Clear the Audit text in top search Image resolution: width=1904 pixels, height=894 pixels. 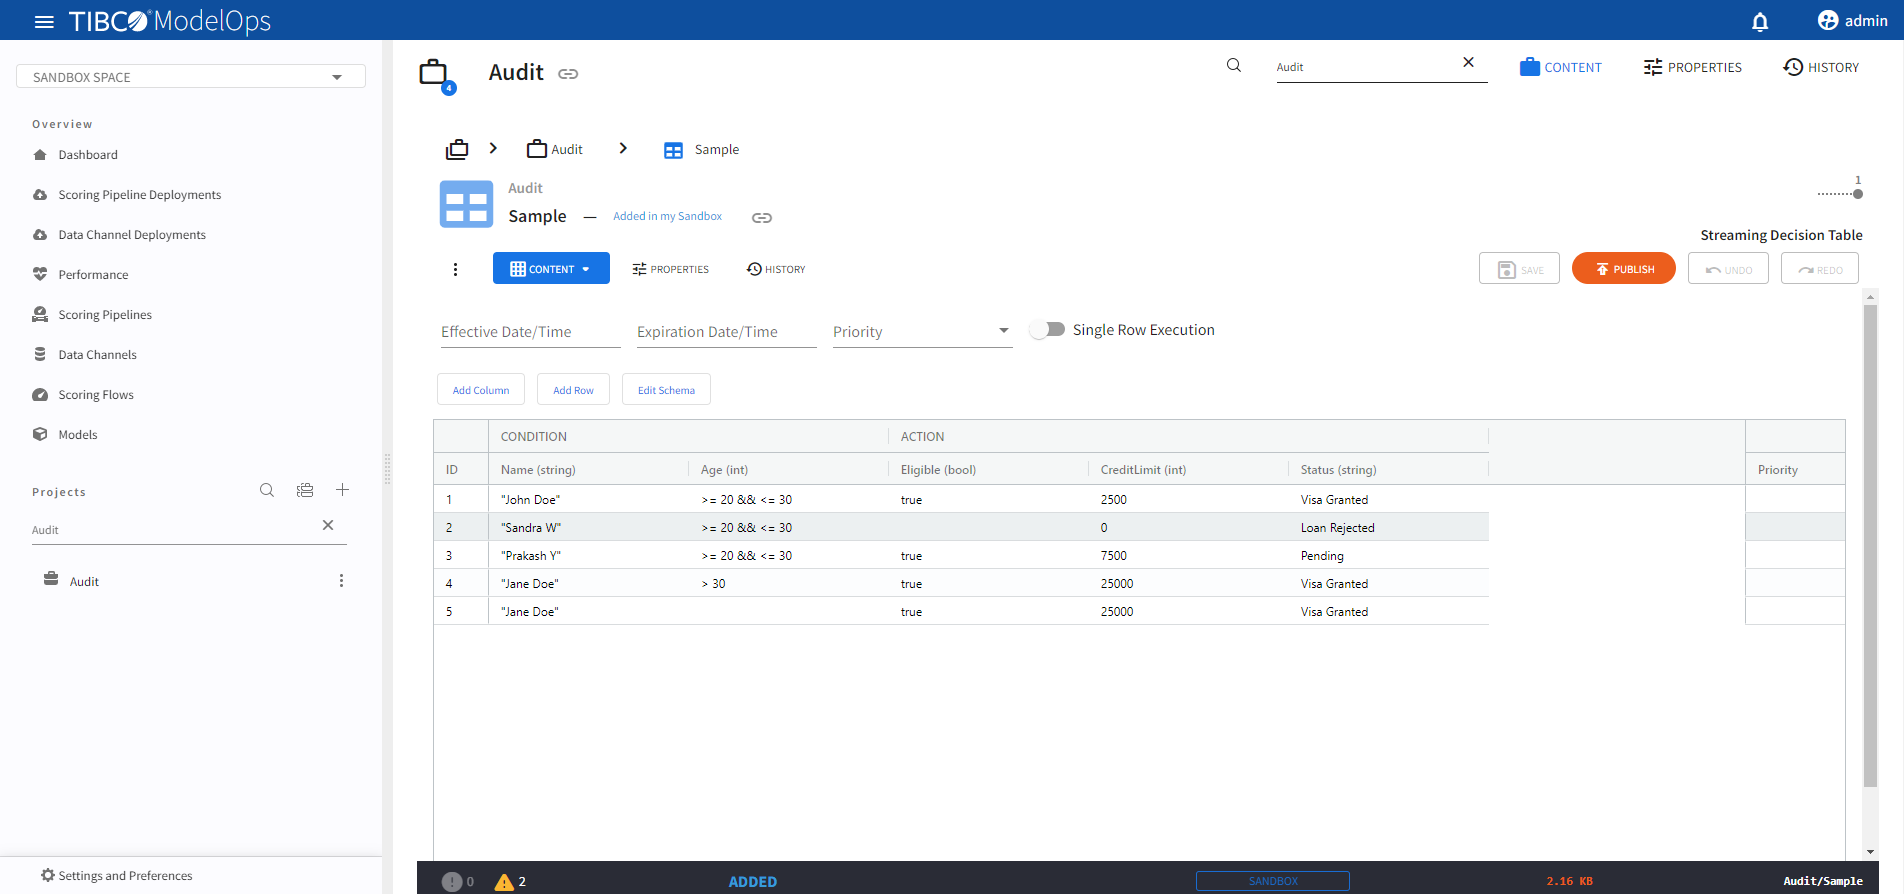1468,62
